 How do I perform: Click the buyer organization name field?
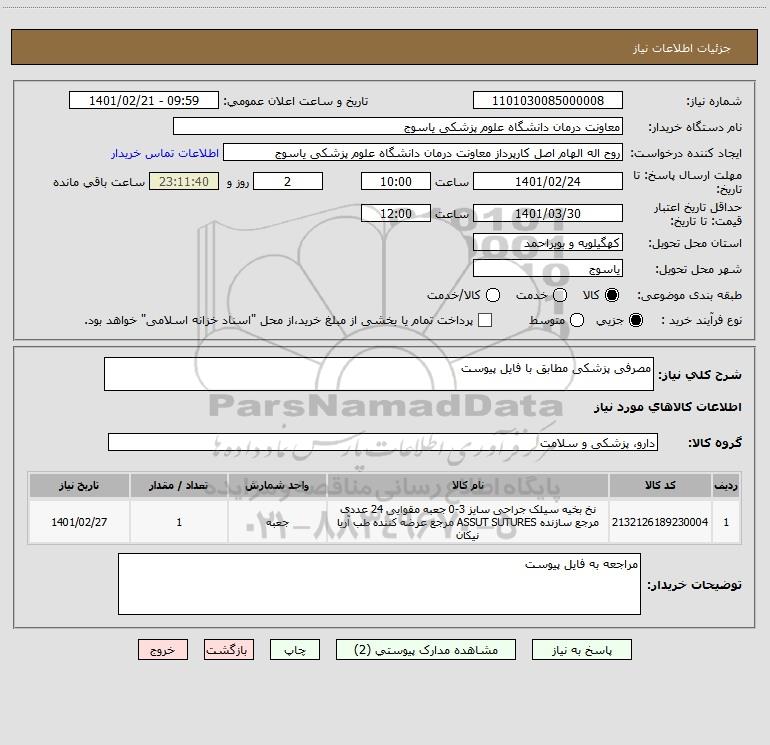(398, 127)
